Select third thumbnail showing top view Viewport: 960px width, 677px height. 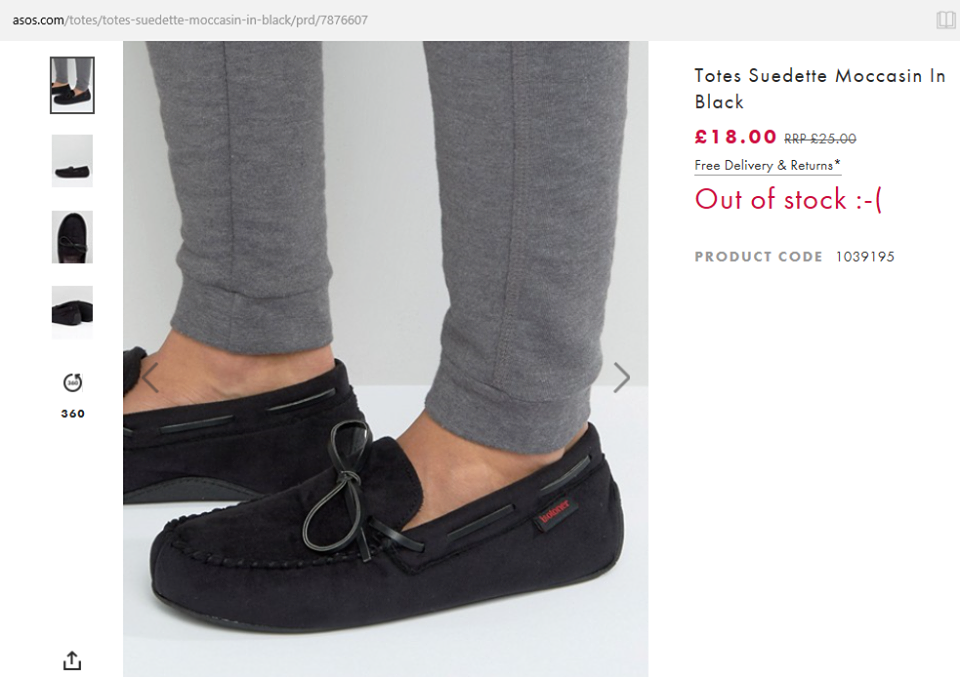72,237
